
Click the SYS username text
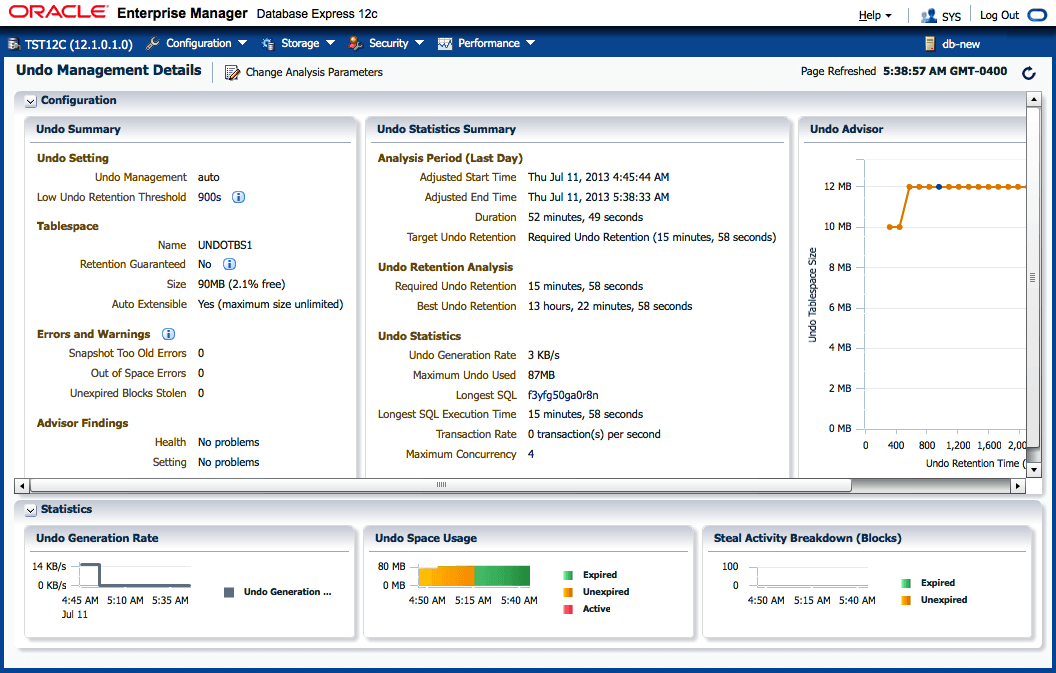point(951,16)
